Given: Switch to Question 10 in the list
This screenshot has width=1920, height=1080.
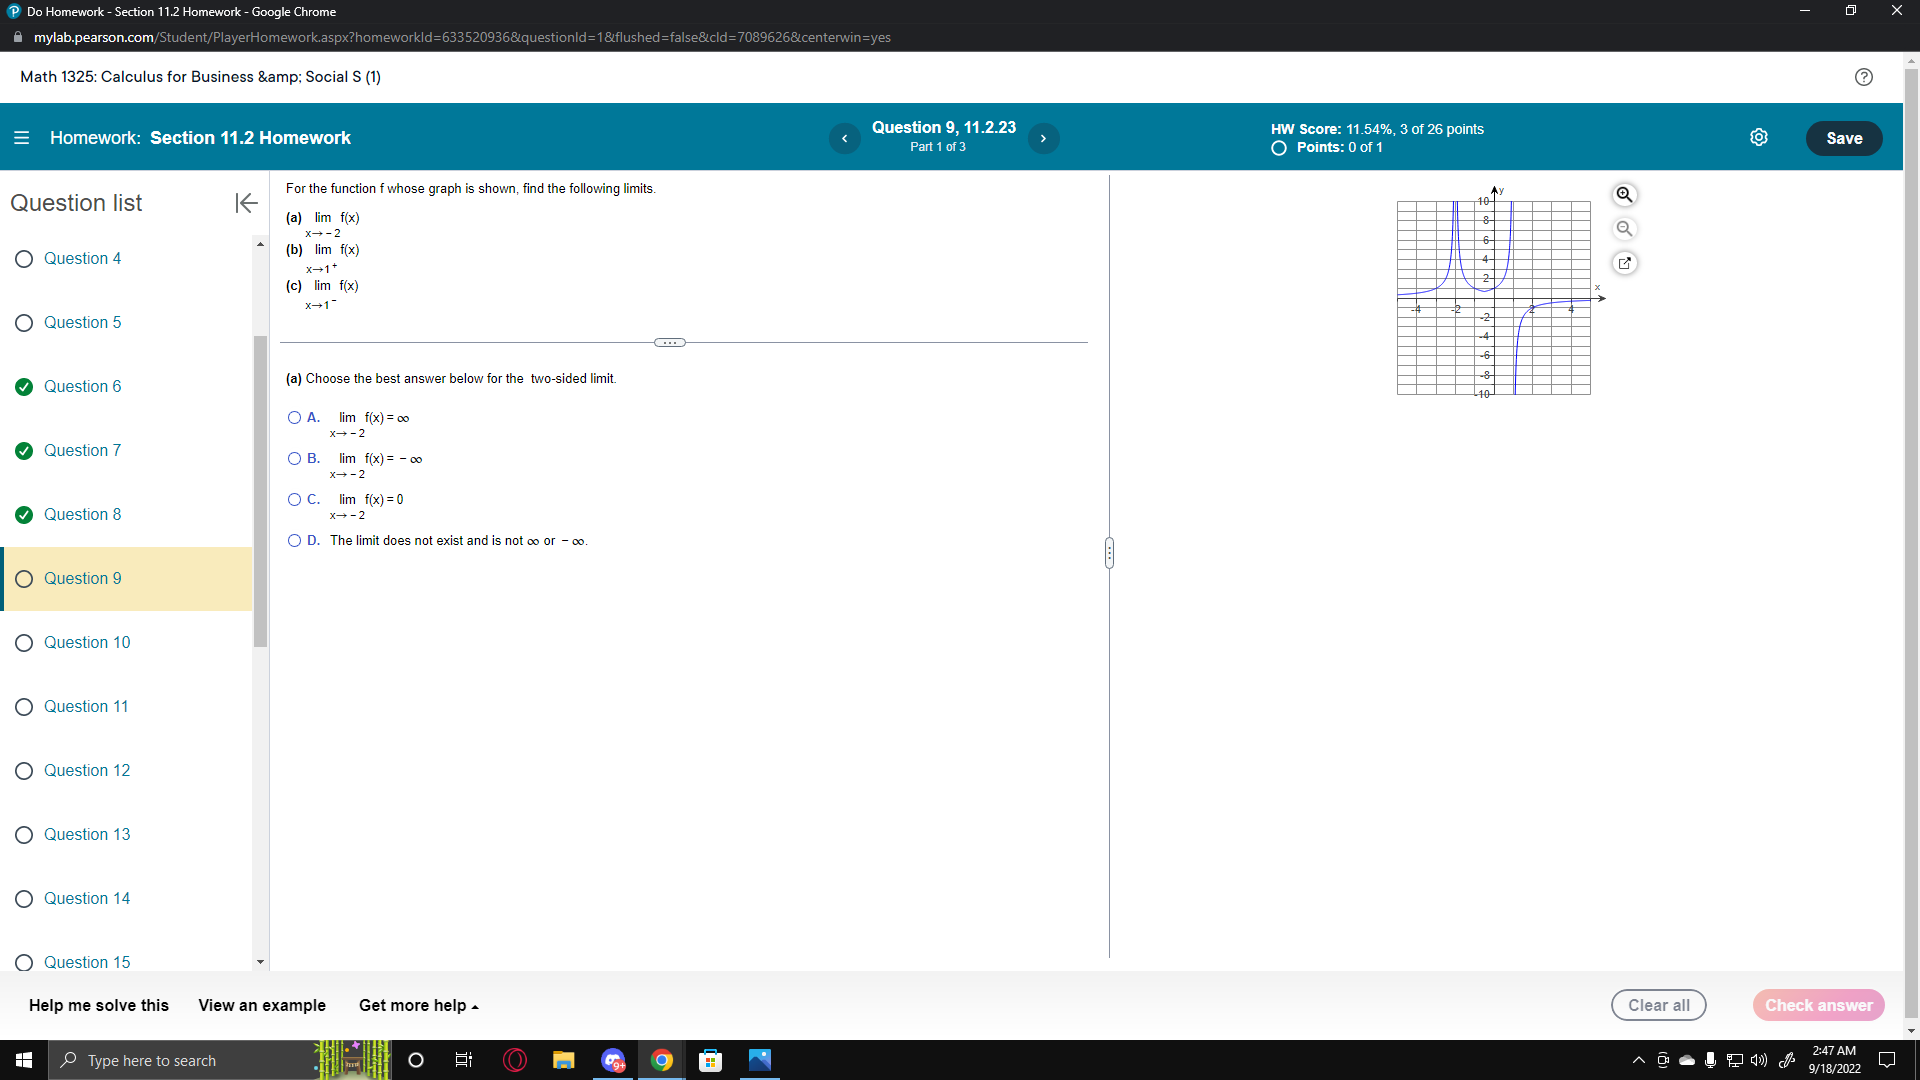Looking at the screenshot, I should [87, 642].
